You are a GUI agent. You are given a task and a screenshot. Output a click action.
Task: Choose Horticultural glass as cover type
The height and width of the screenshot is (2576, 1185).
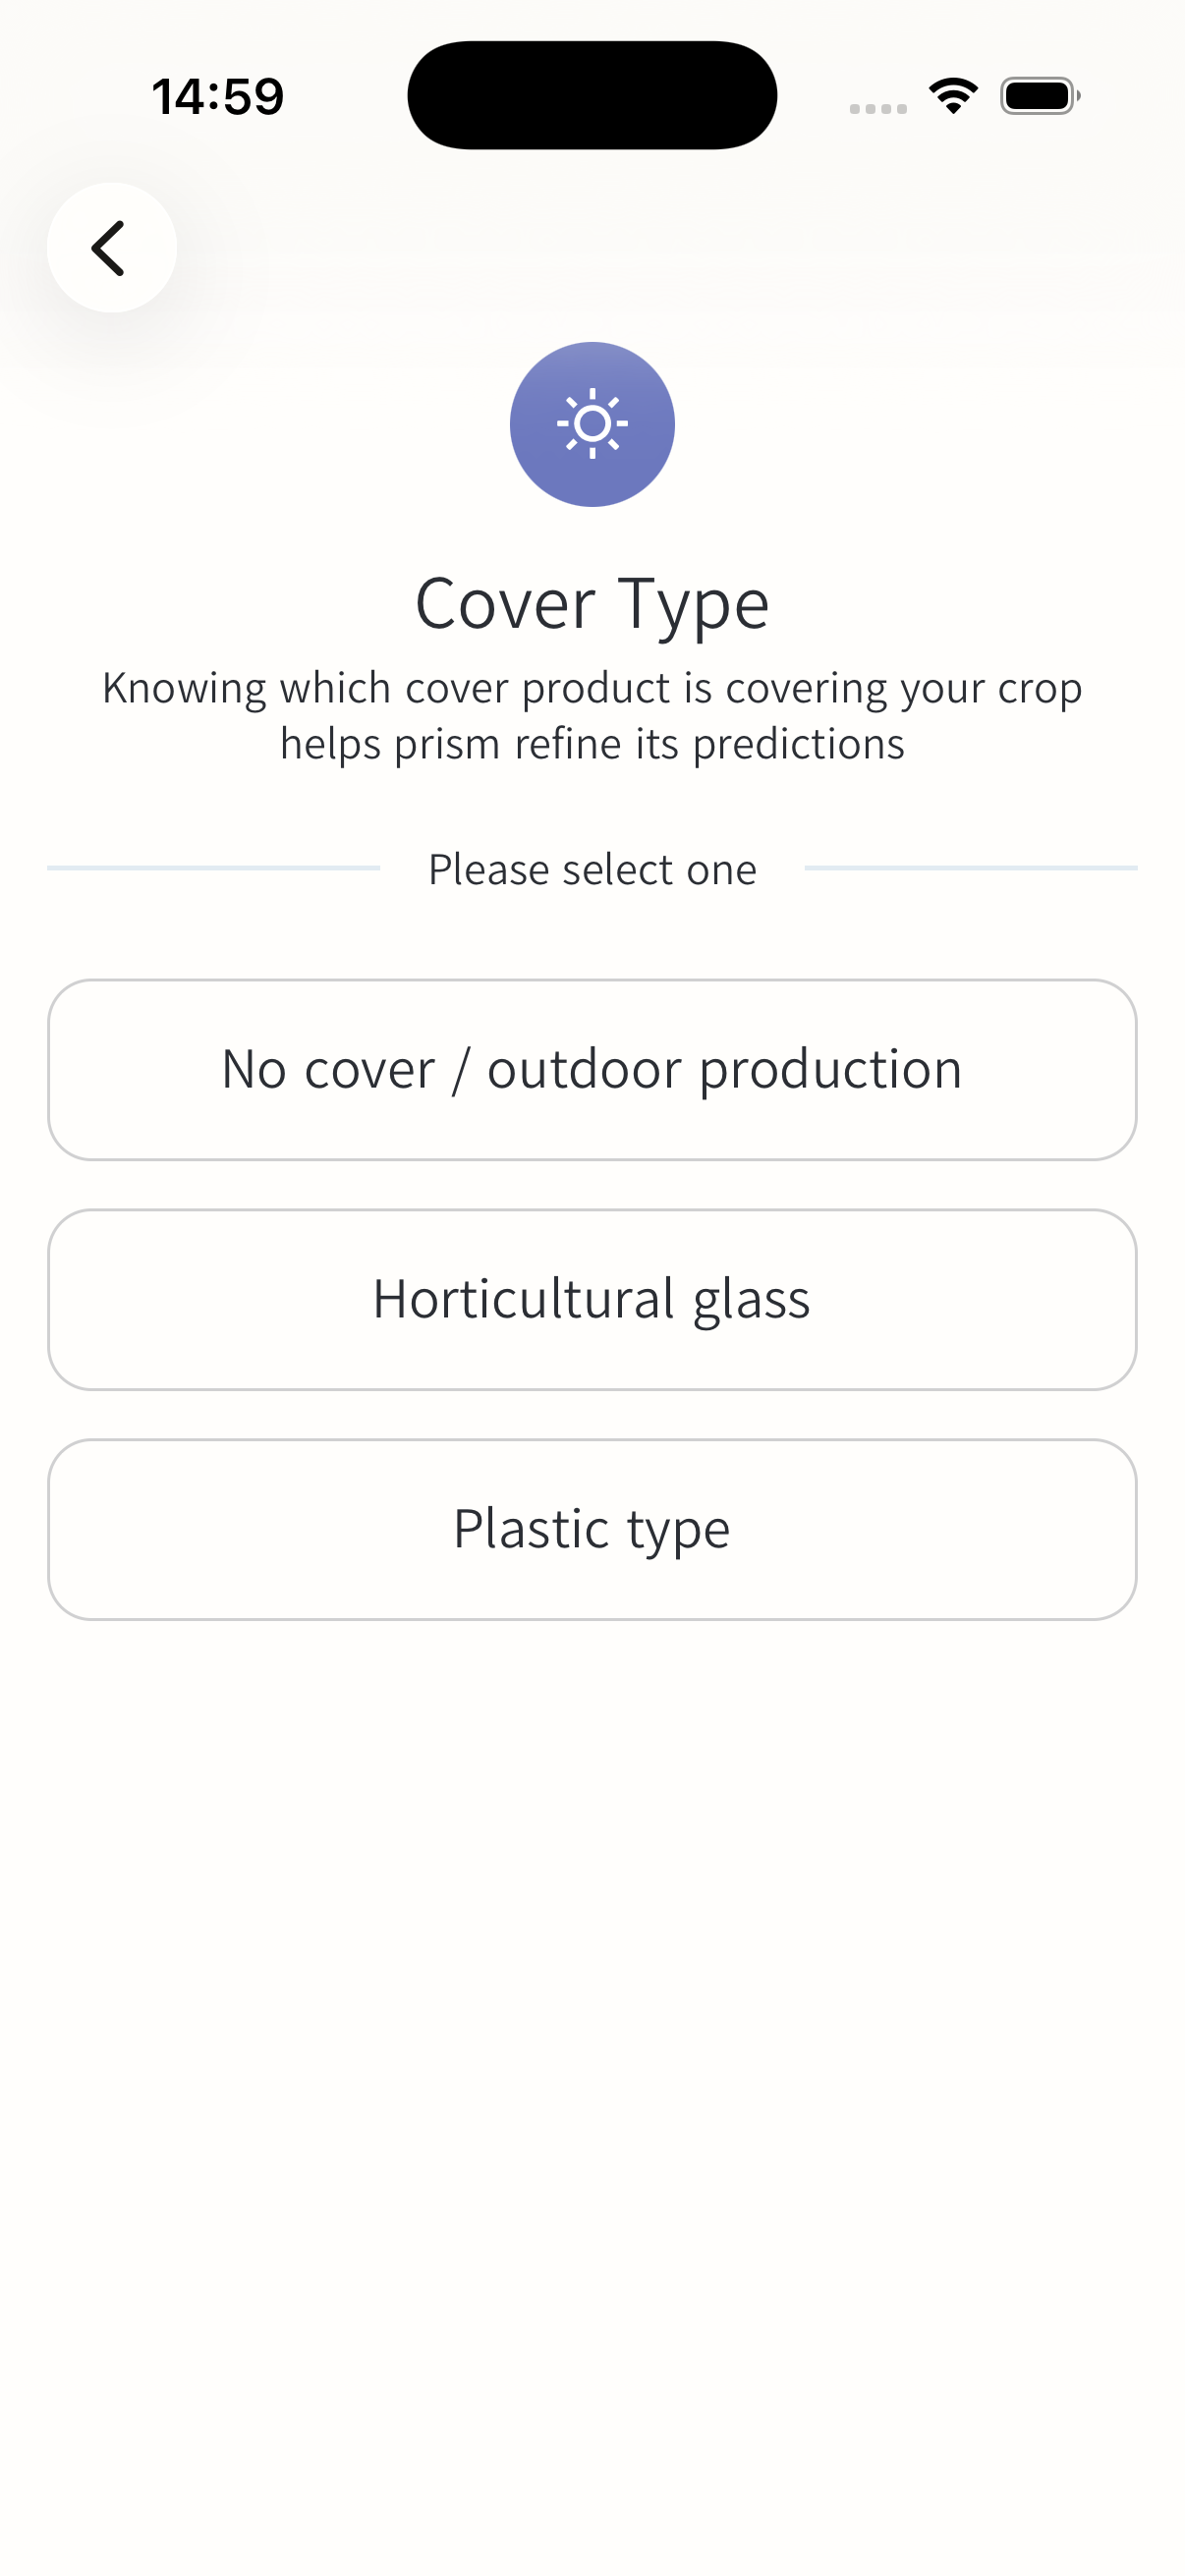pos(592,1299)
